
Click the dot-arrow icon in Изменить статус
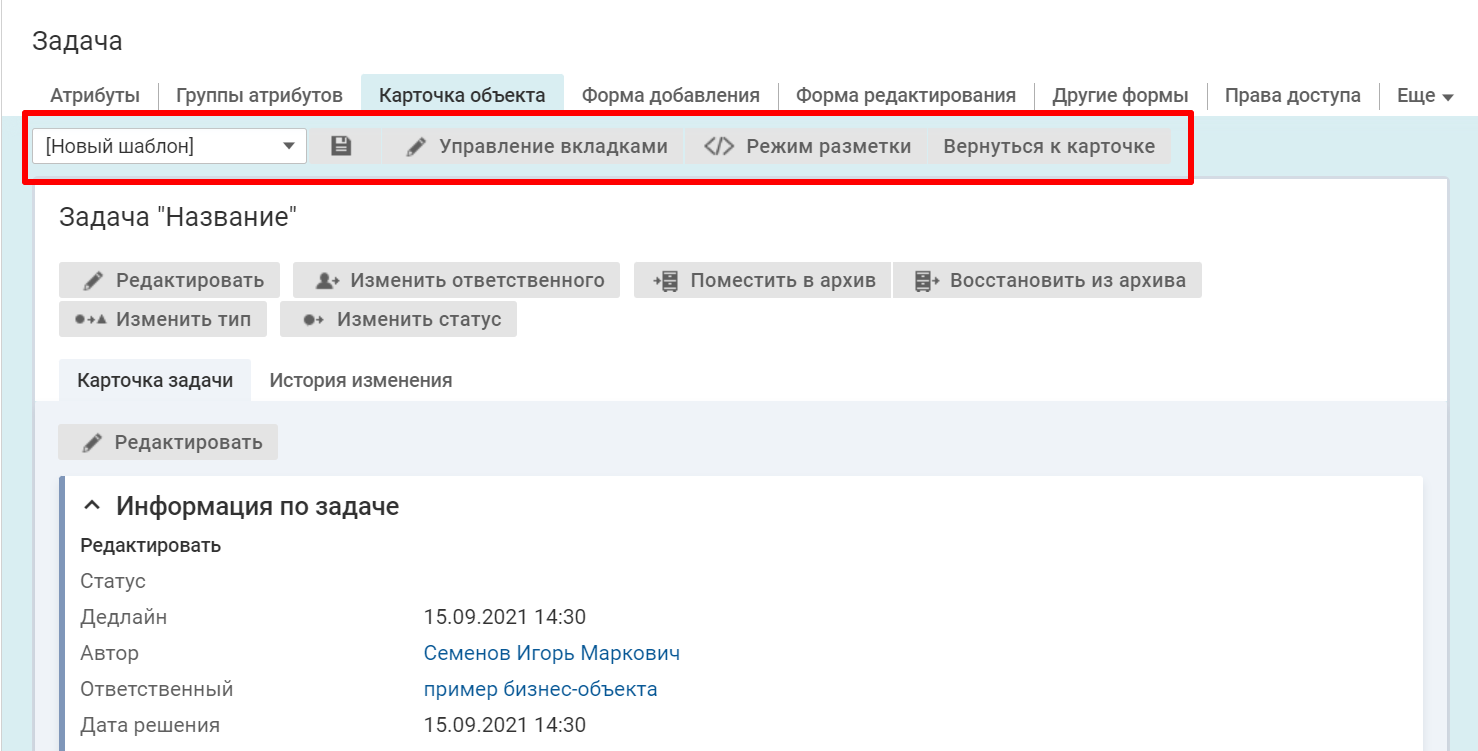[313, 320]
